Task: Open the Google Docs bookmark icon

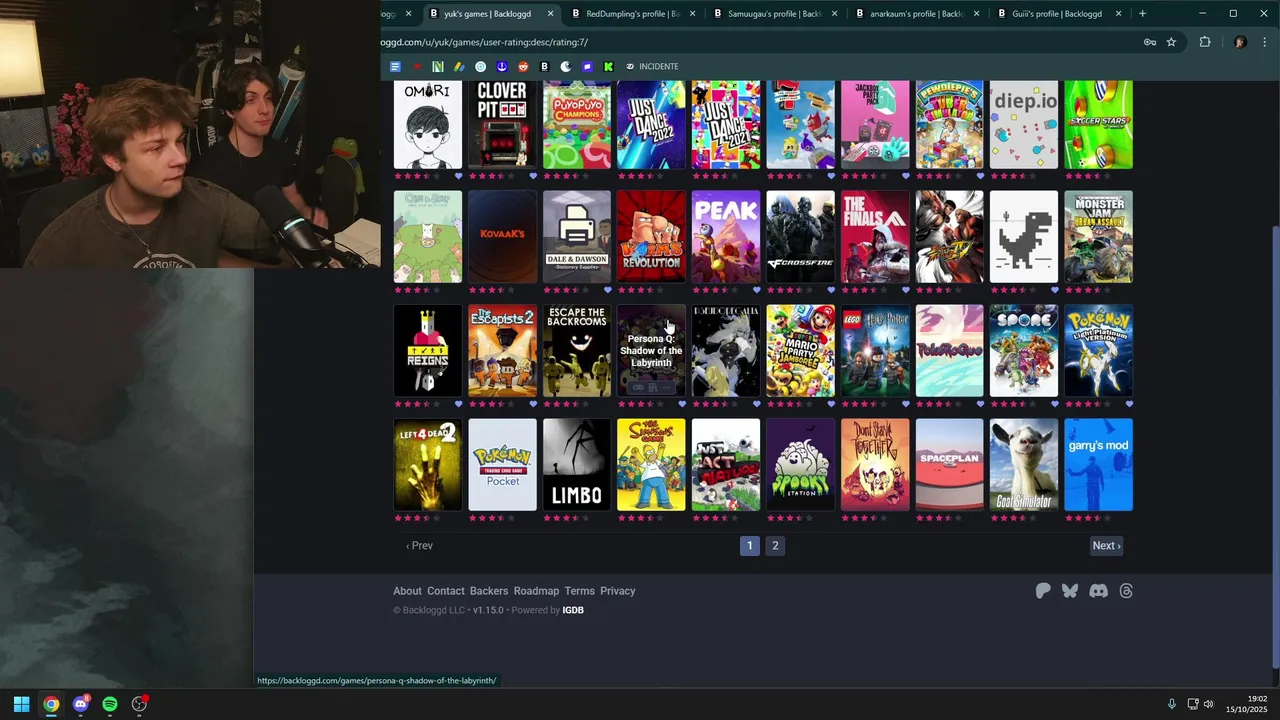Action: coord(395,66)
